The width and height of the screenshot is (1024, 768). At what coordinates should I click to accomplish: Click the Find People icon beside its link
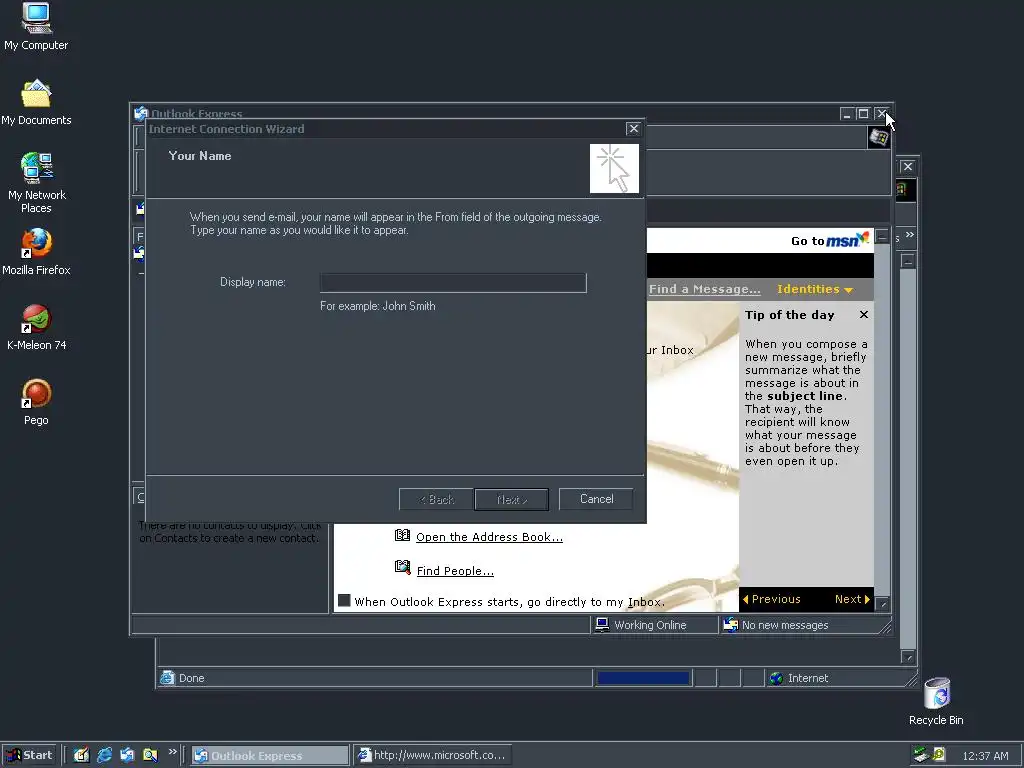402,567
